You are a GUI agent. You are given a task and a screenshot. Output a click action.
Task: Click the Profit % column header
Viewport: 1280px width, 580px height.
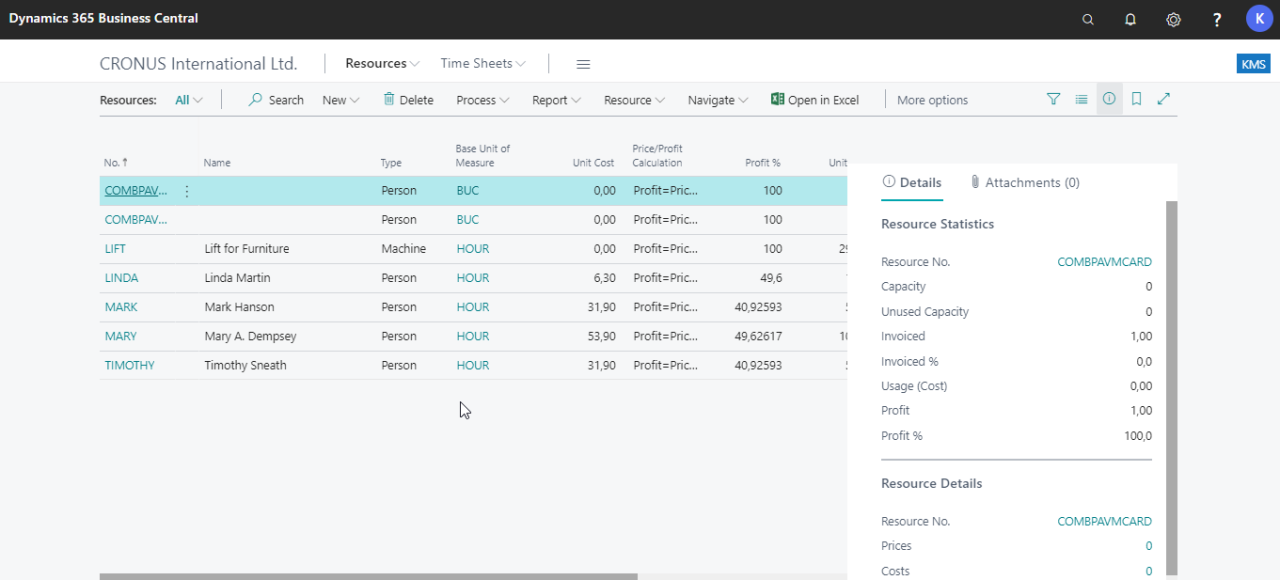click(x=763, y=162)
